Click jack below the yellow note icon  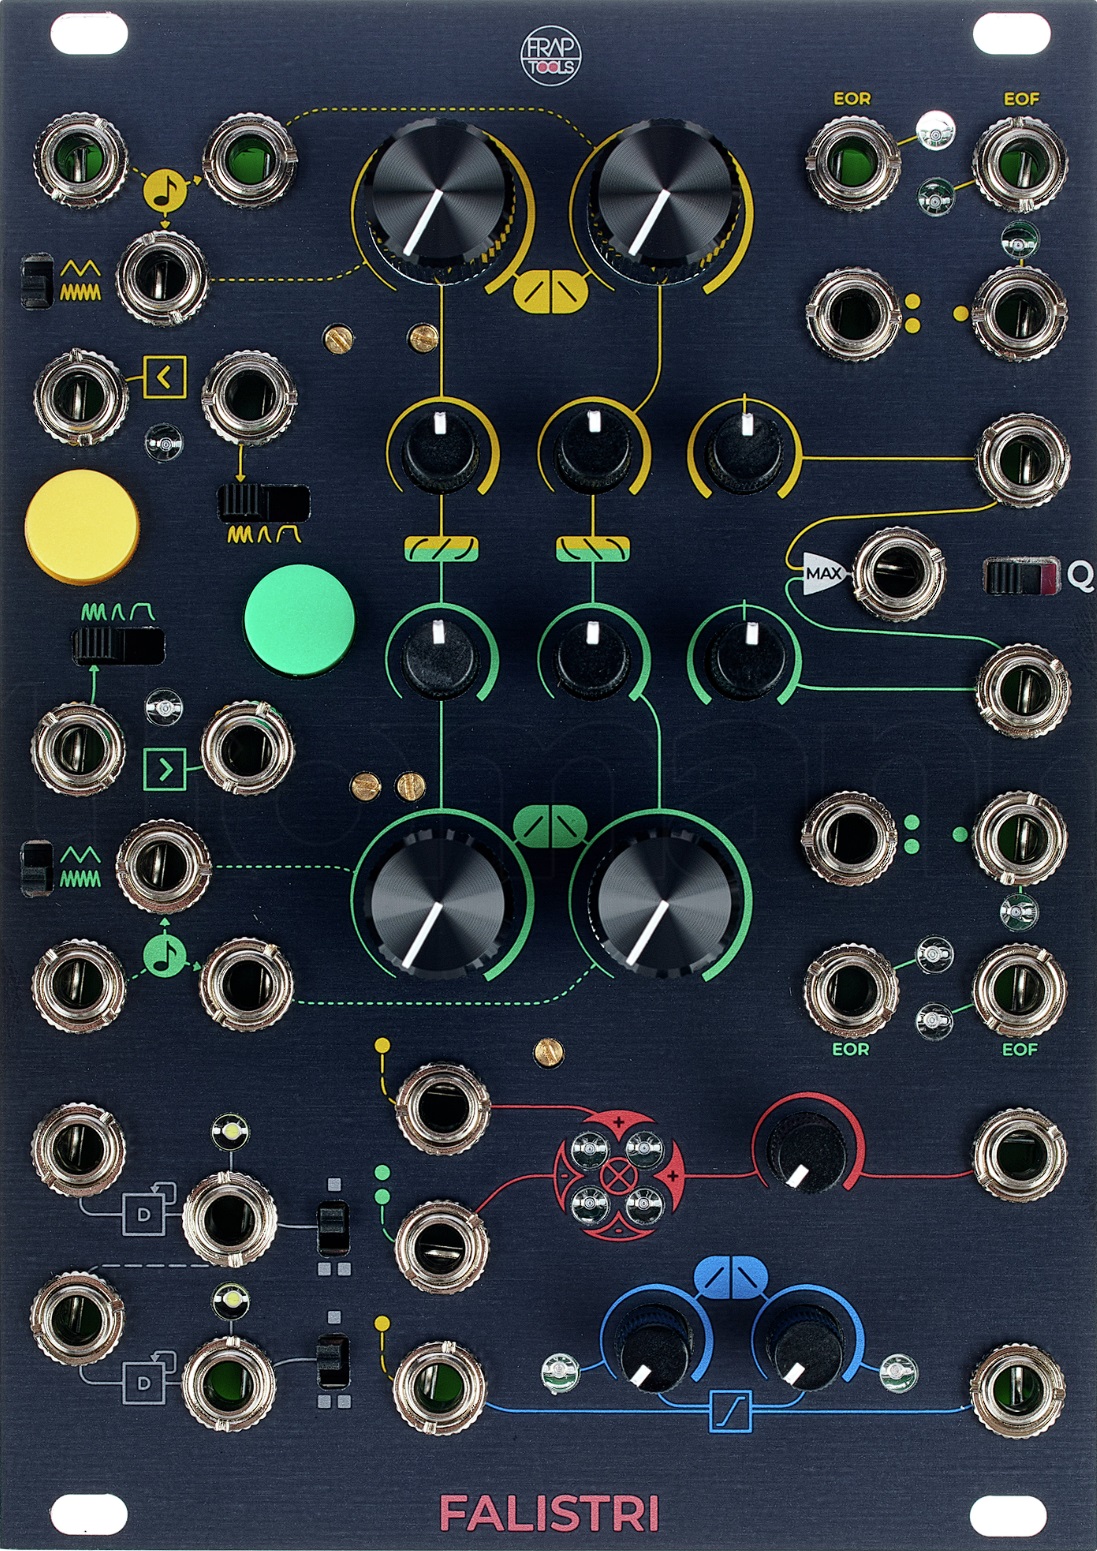(x=163, y=277)
